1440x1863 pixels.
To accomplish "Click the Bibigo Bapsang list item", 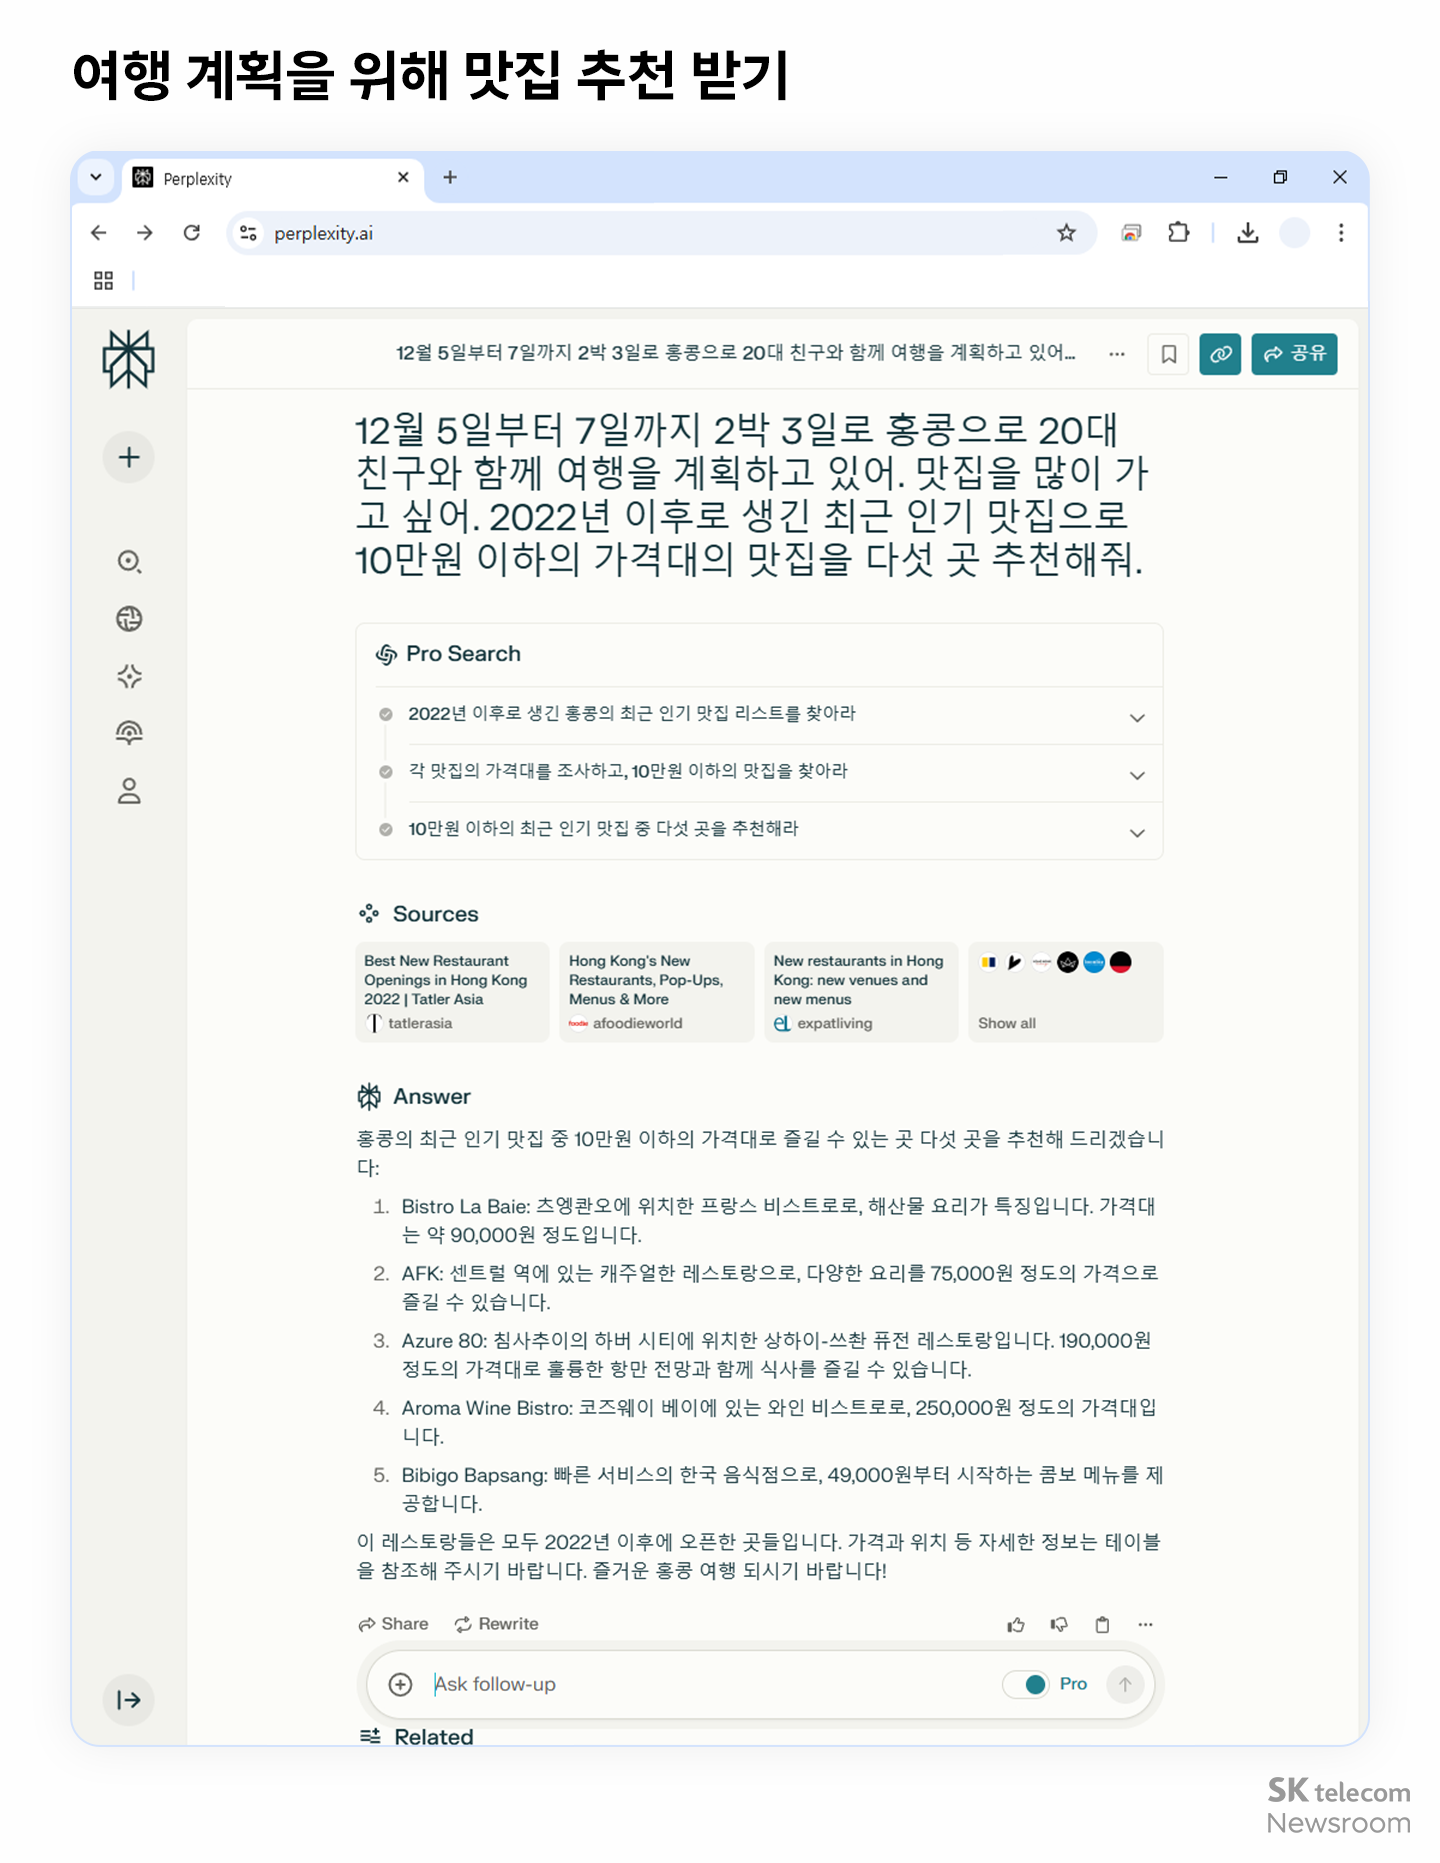I will 781,1489.
